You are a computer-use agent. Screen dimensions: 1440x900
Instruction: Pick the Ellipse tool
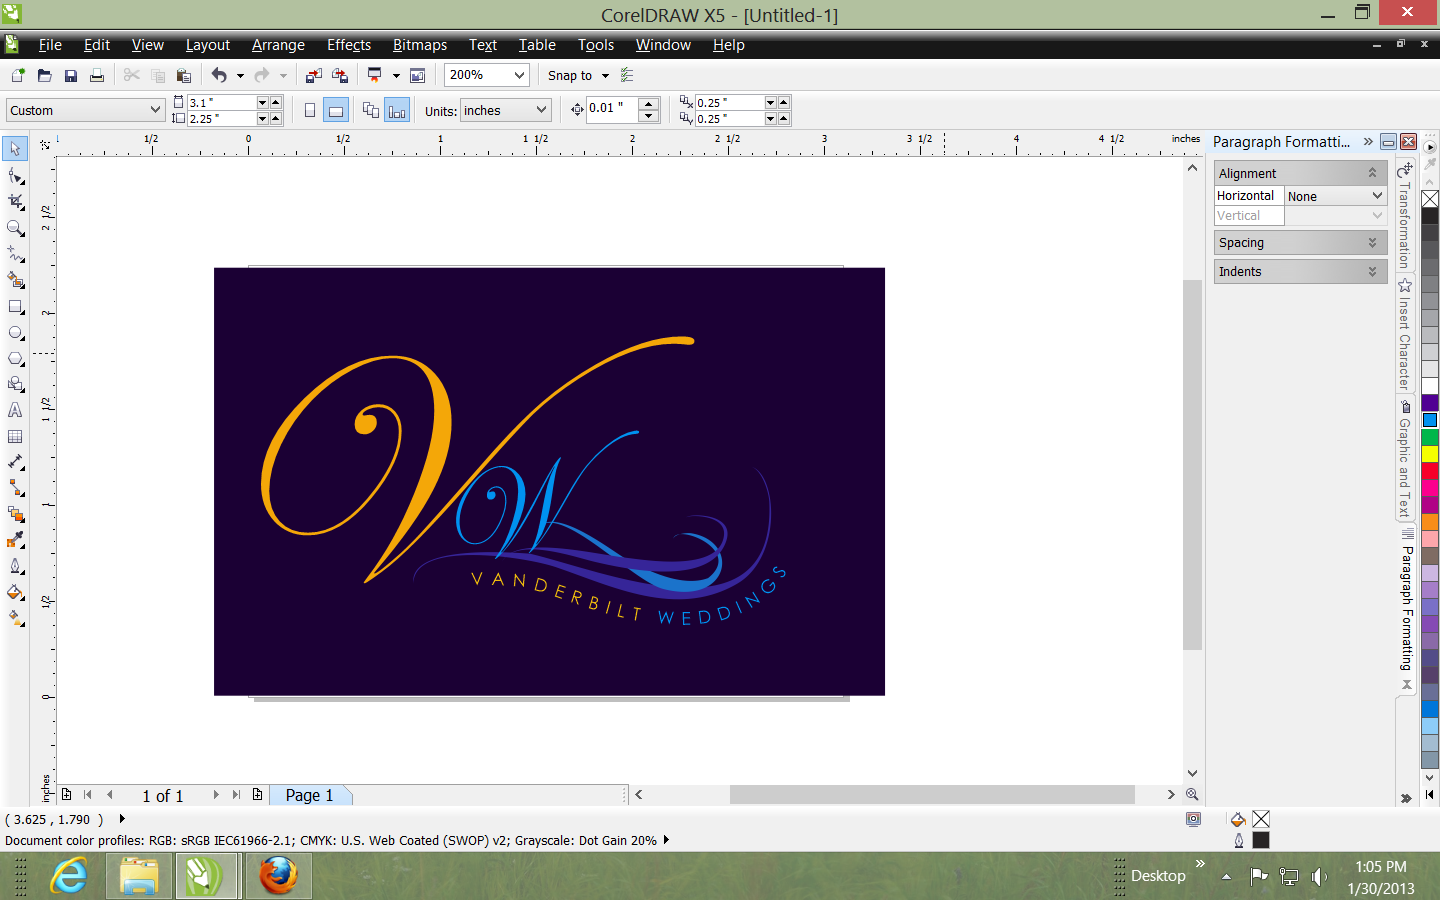click(x=15, y=333)
